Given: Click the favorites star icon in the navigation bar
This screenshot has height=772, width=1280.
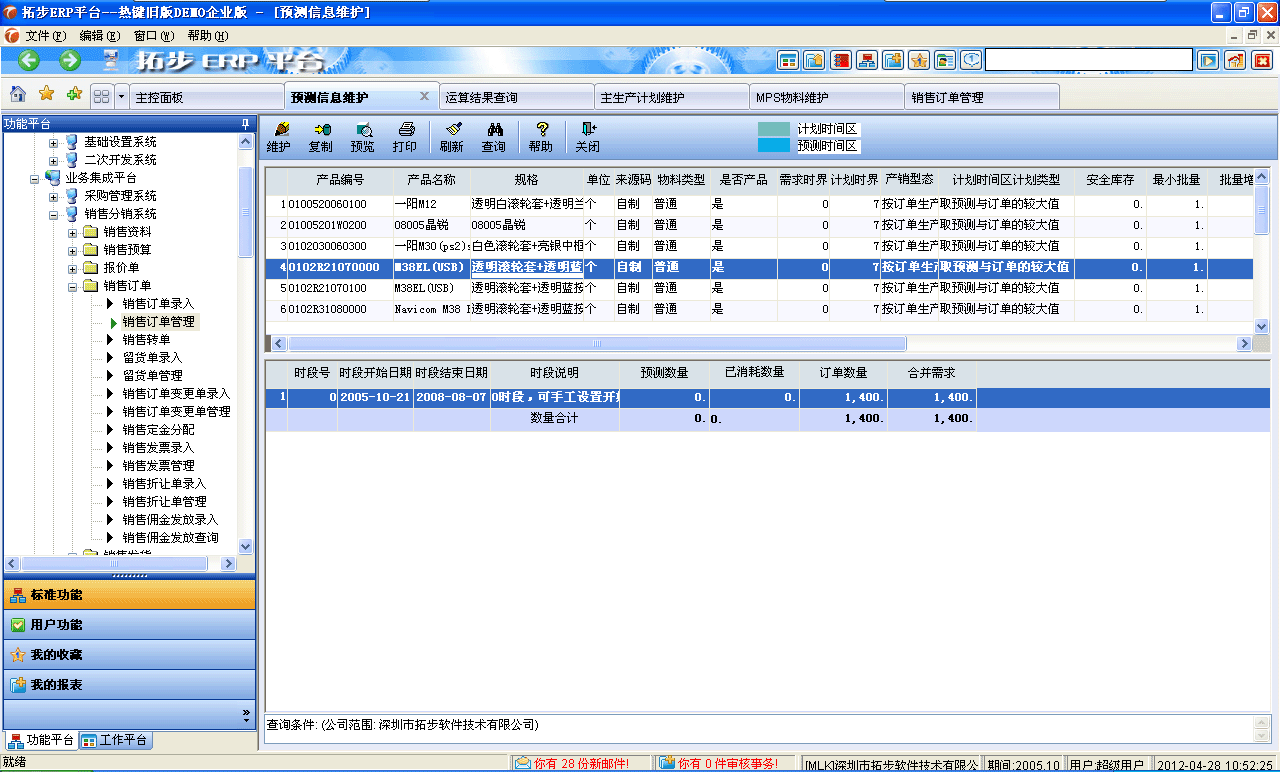Looking at the screenshot, I should 44,95.
